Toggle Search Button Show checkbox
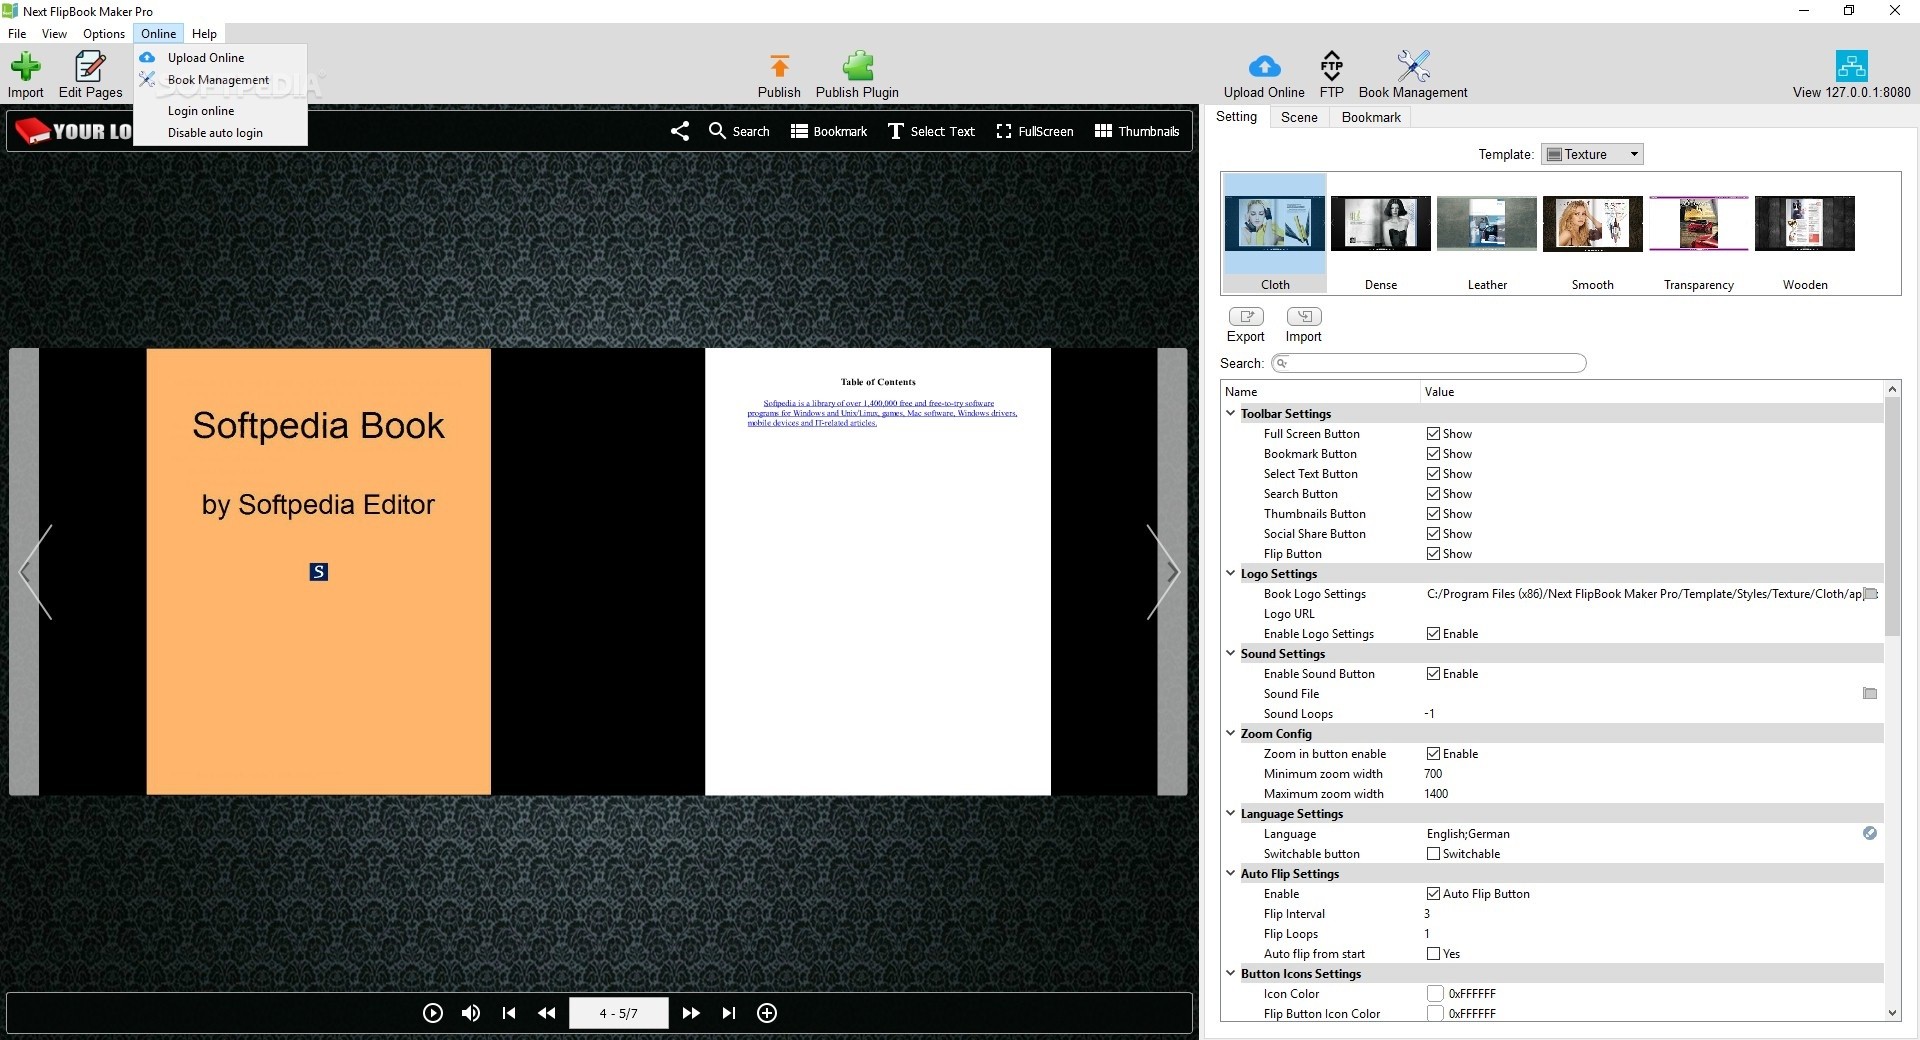The height and width of the screenshot is (1040, 1920). [1433, 494]
